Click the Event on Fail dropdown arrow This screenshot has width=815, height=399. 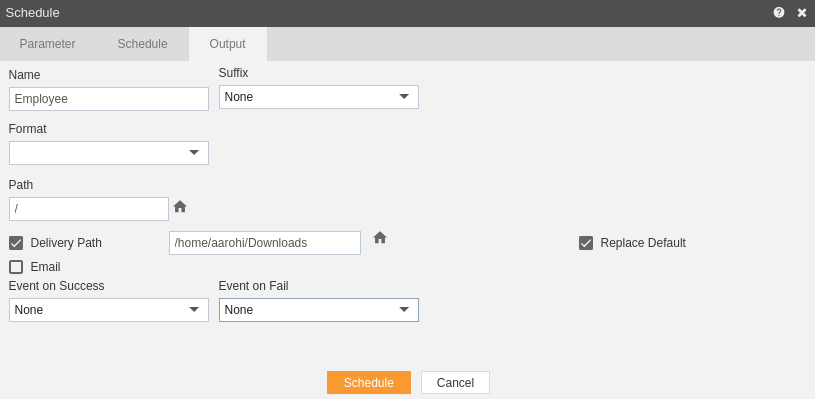point(404,310)
